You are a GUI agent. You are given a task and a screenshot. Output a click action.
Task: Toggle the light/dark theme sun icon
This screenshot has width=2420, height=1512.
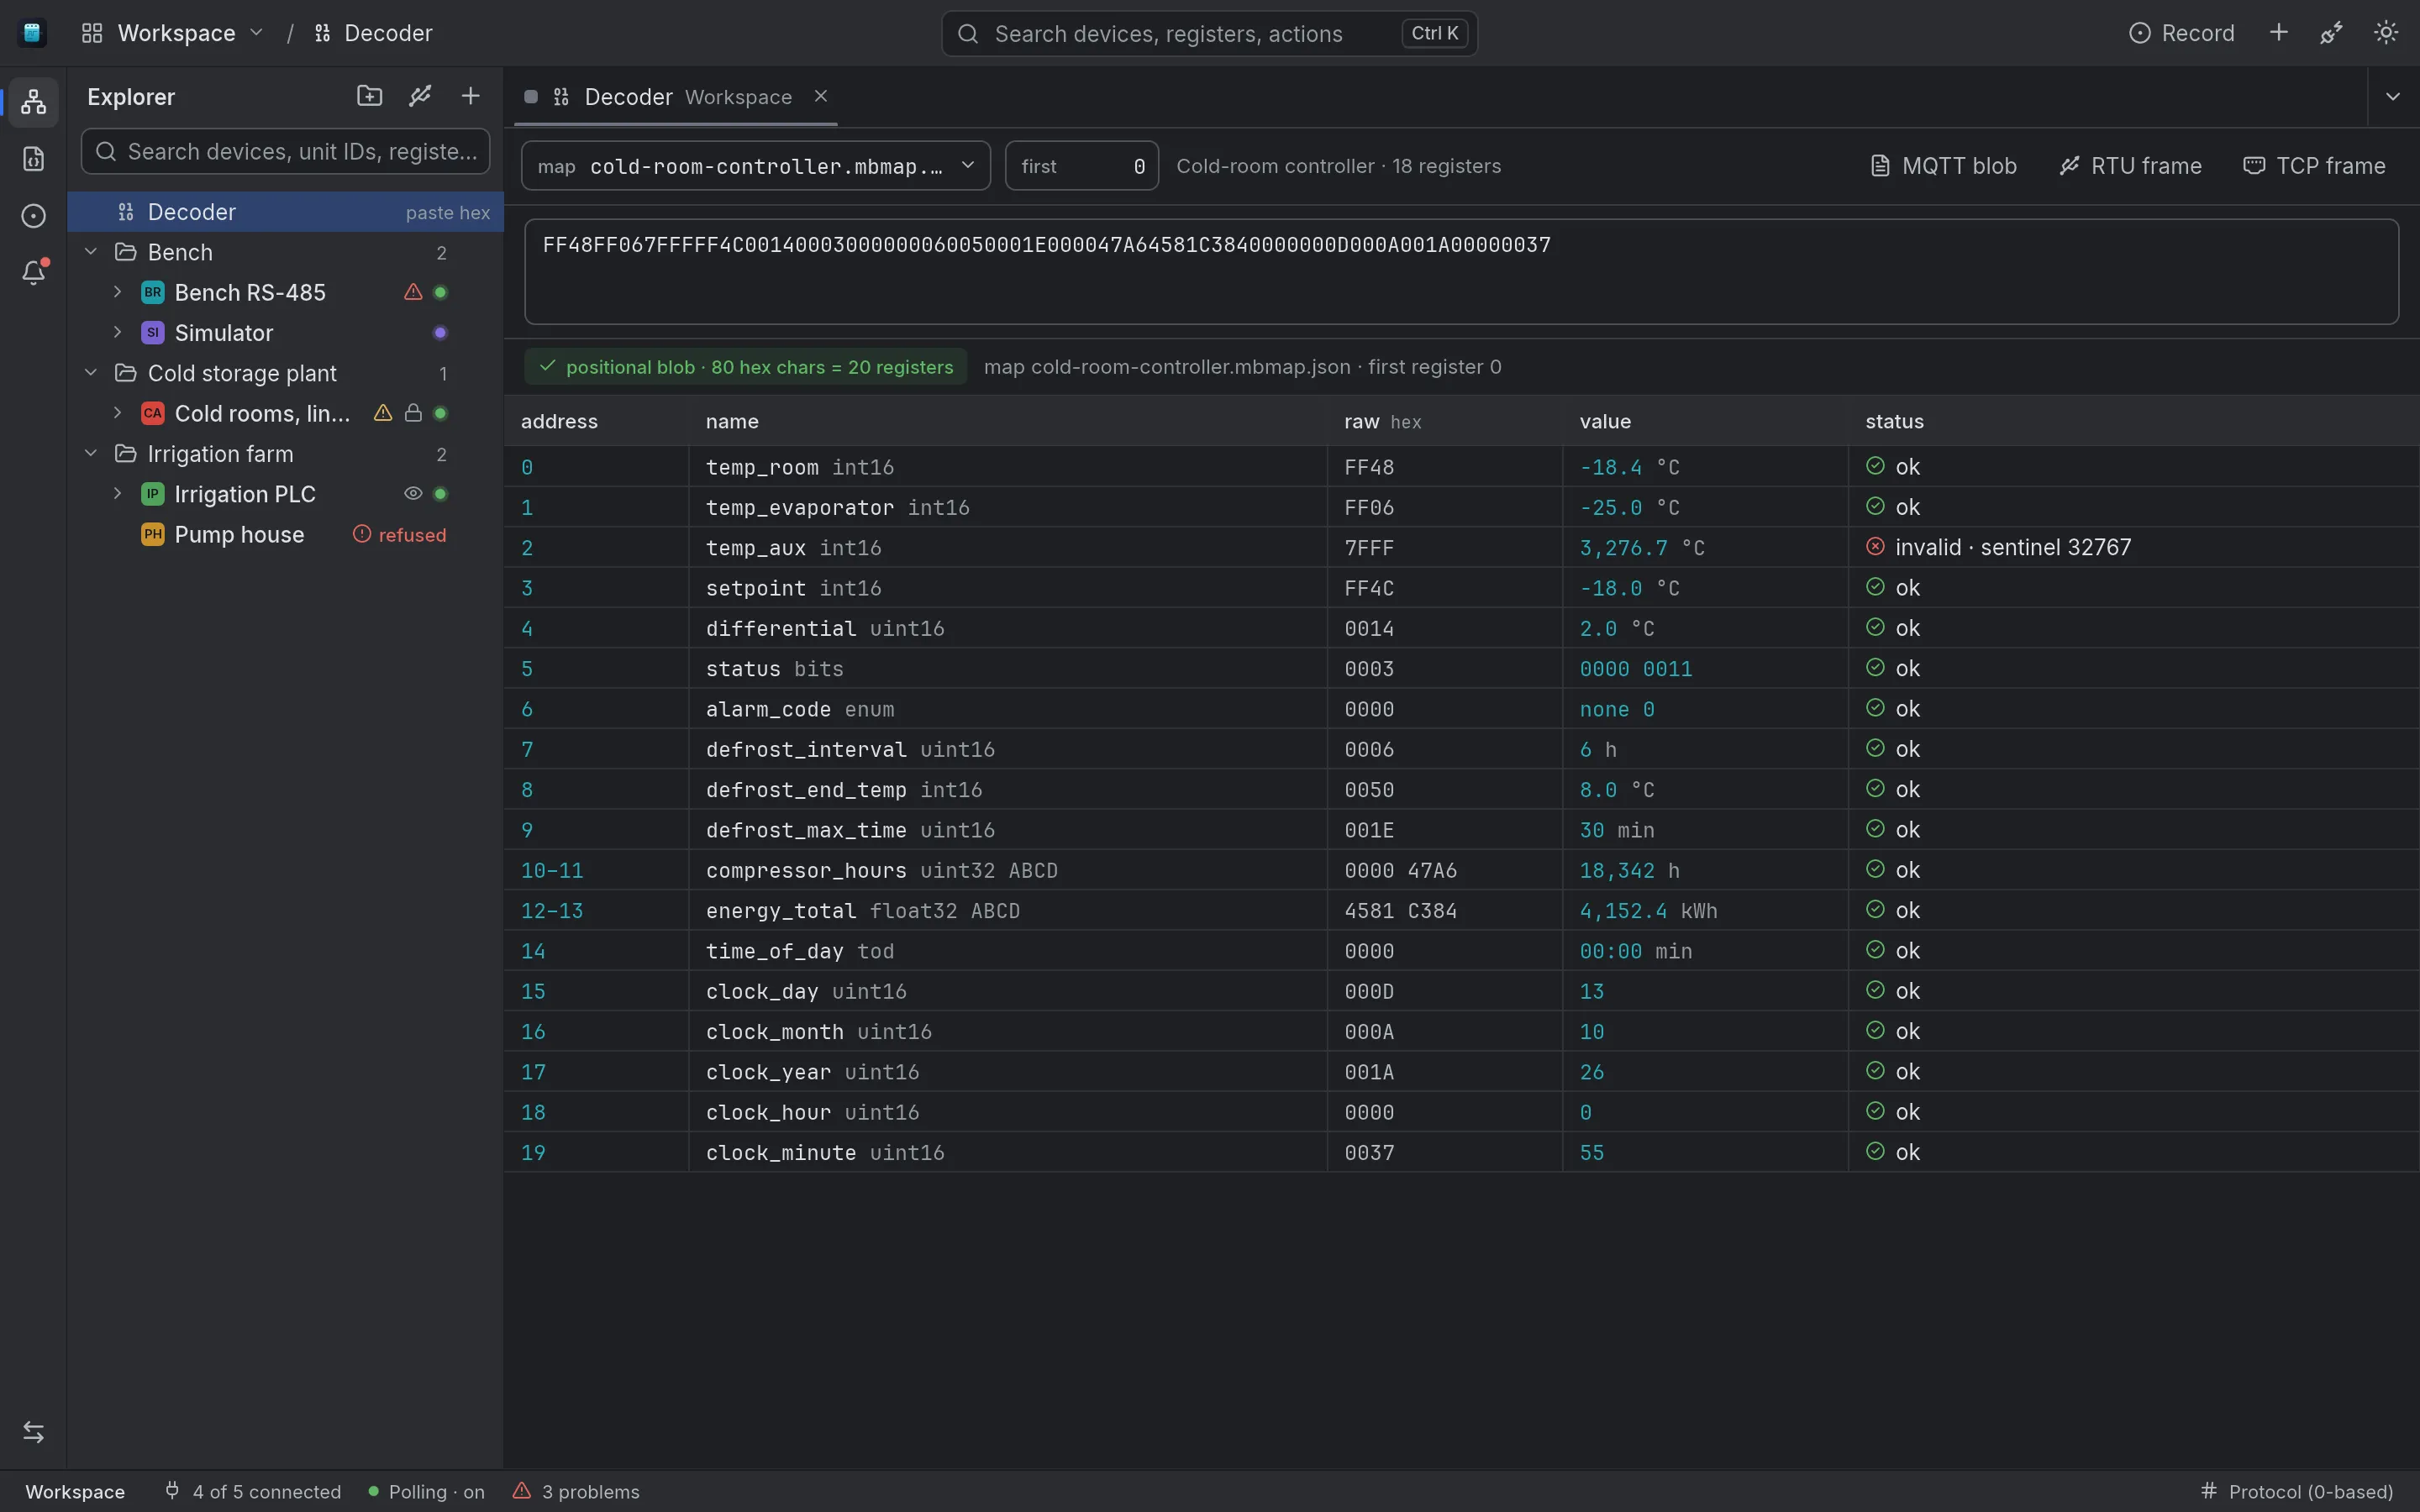click(2385, 33)
